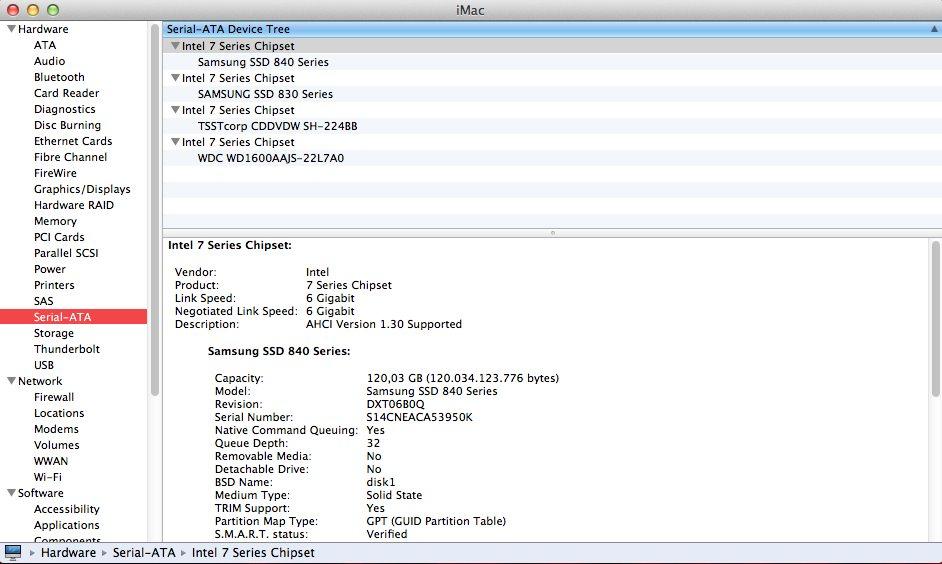This screenshot has height=564, width=942.
Task: Collapse the Intel 7 Series Chipset above TSSTcorp drive
Action: pos(175,110)
